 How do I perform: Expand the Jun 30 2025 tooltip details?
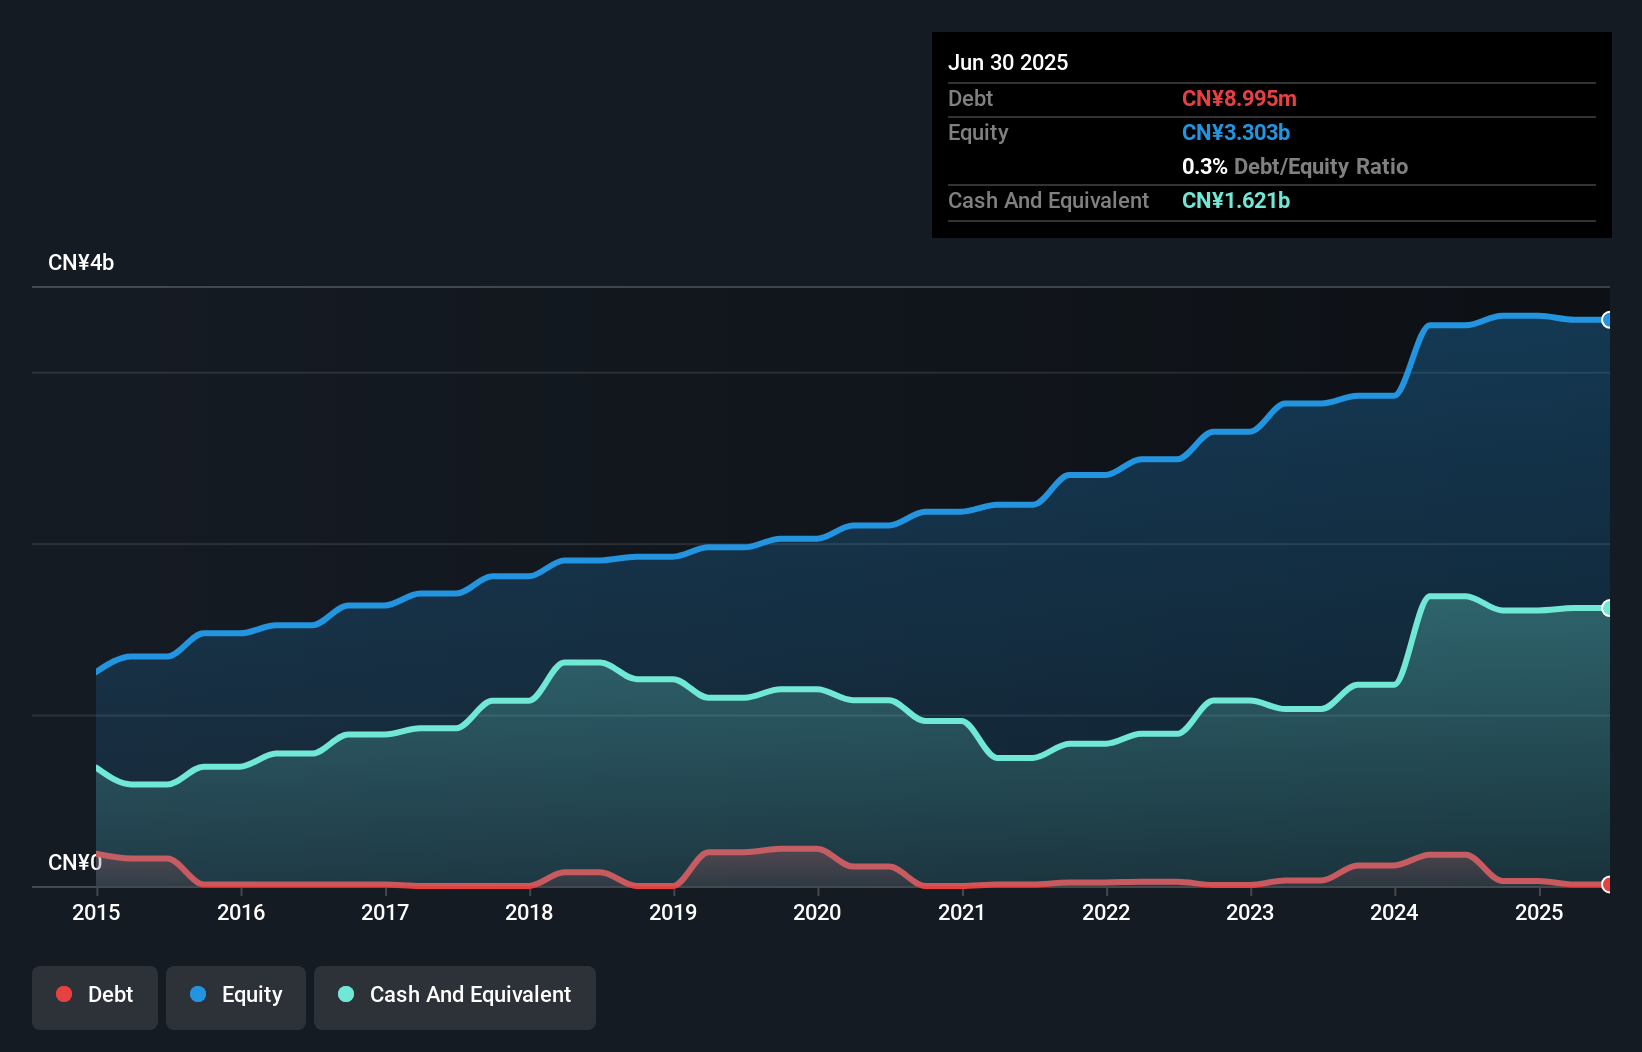click(x=1008, y=62)
